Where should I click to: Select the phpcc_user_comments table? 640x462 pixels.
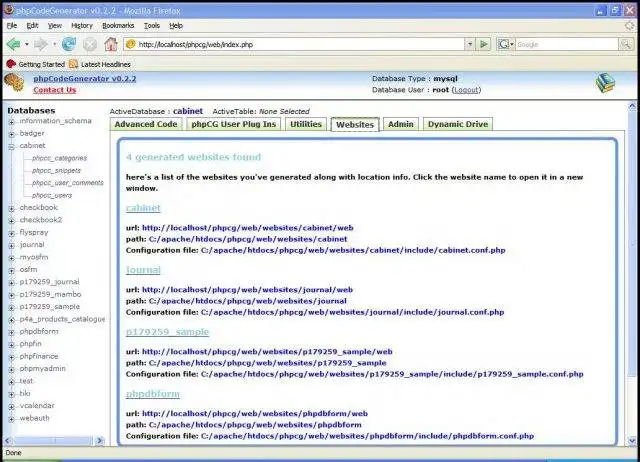click(x=67, y=182)
